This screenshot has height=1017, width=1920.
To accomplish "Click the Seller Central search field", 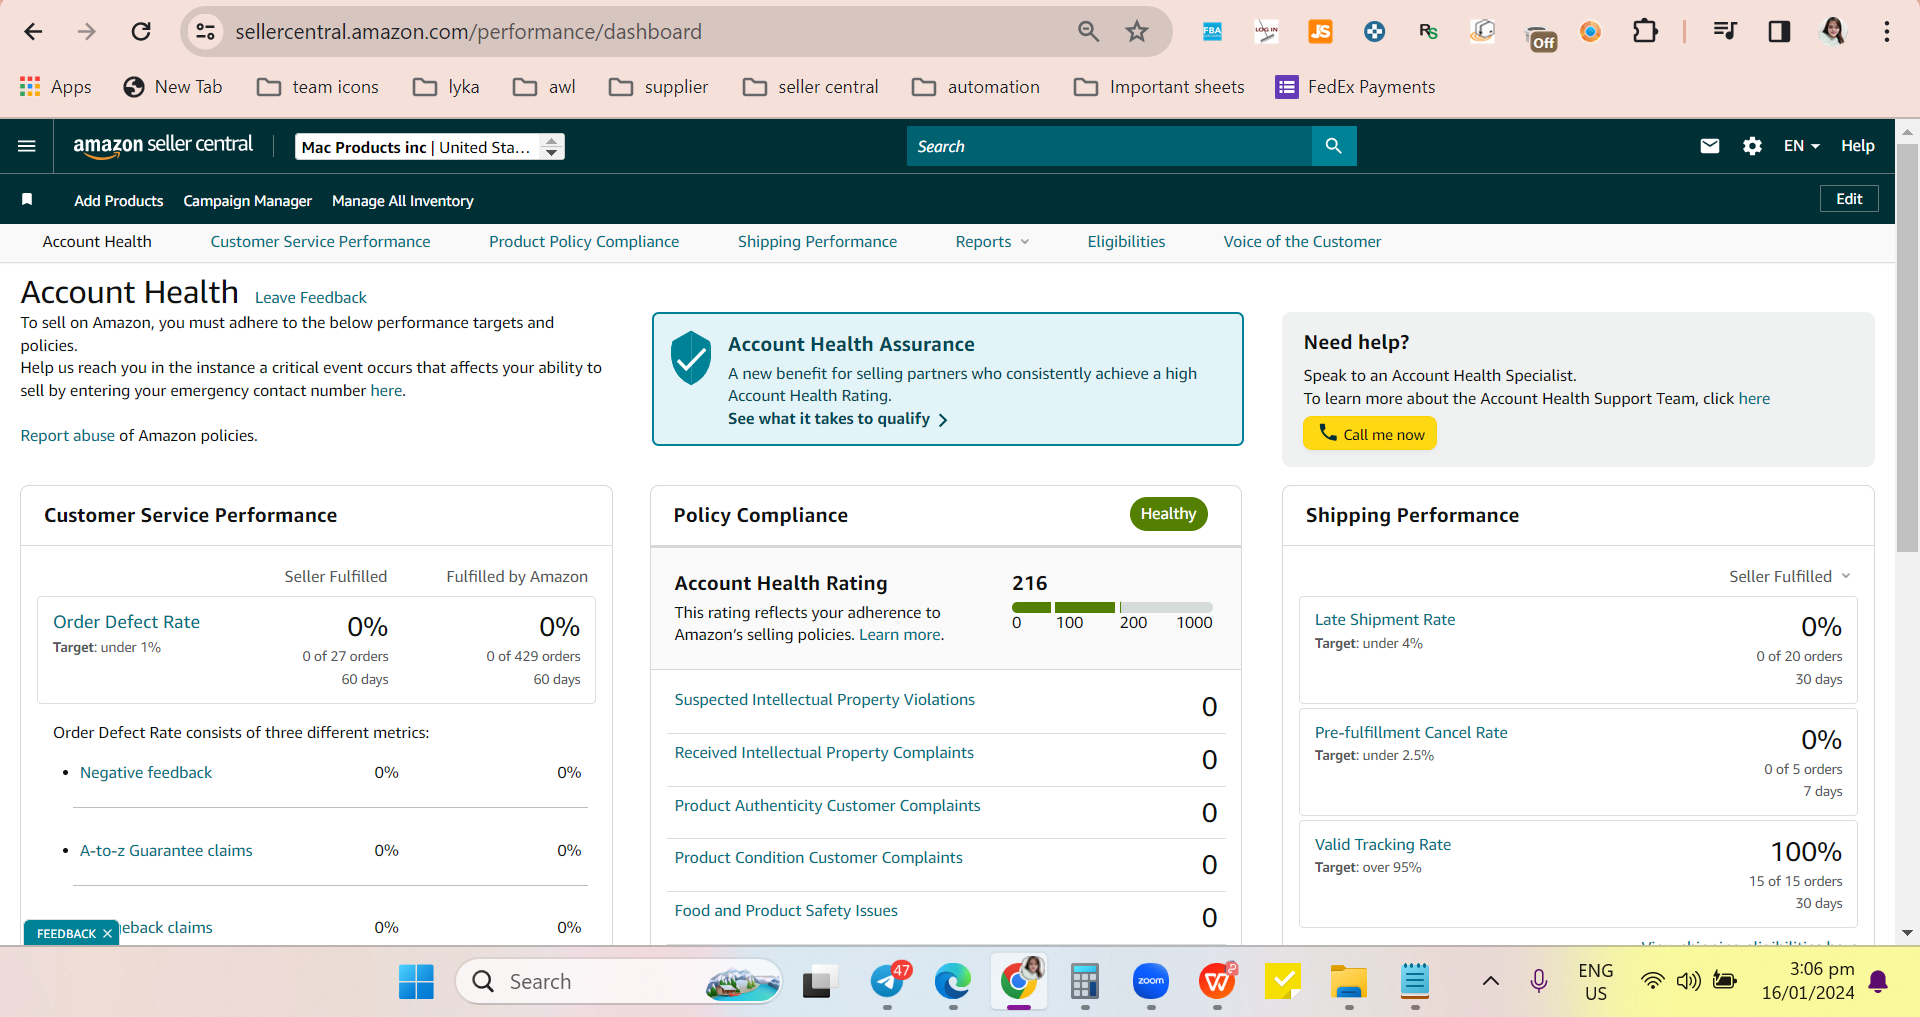I will tap(1109, 146).
